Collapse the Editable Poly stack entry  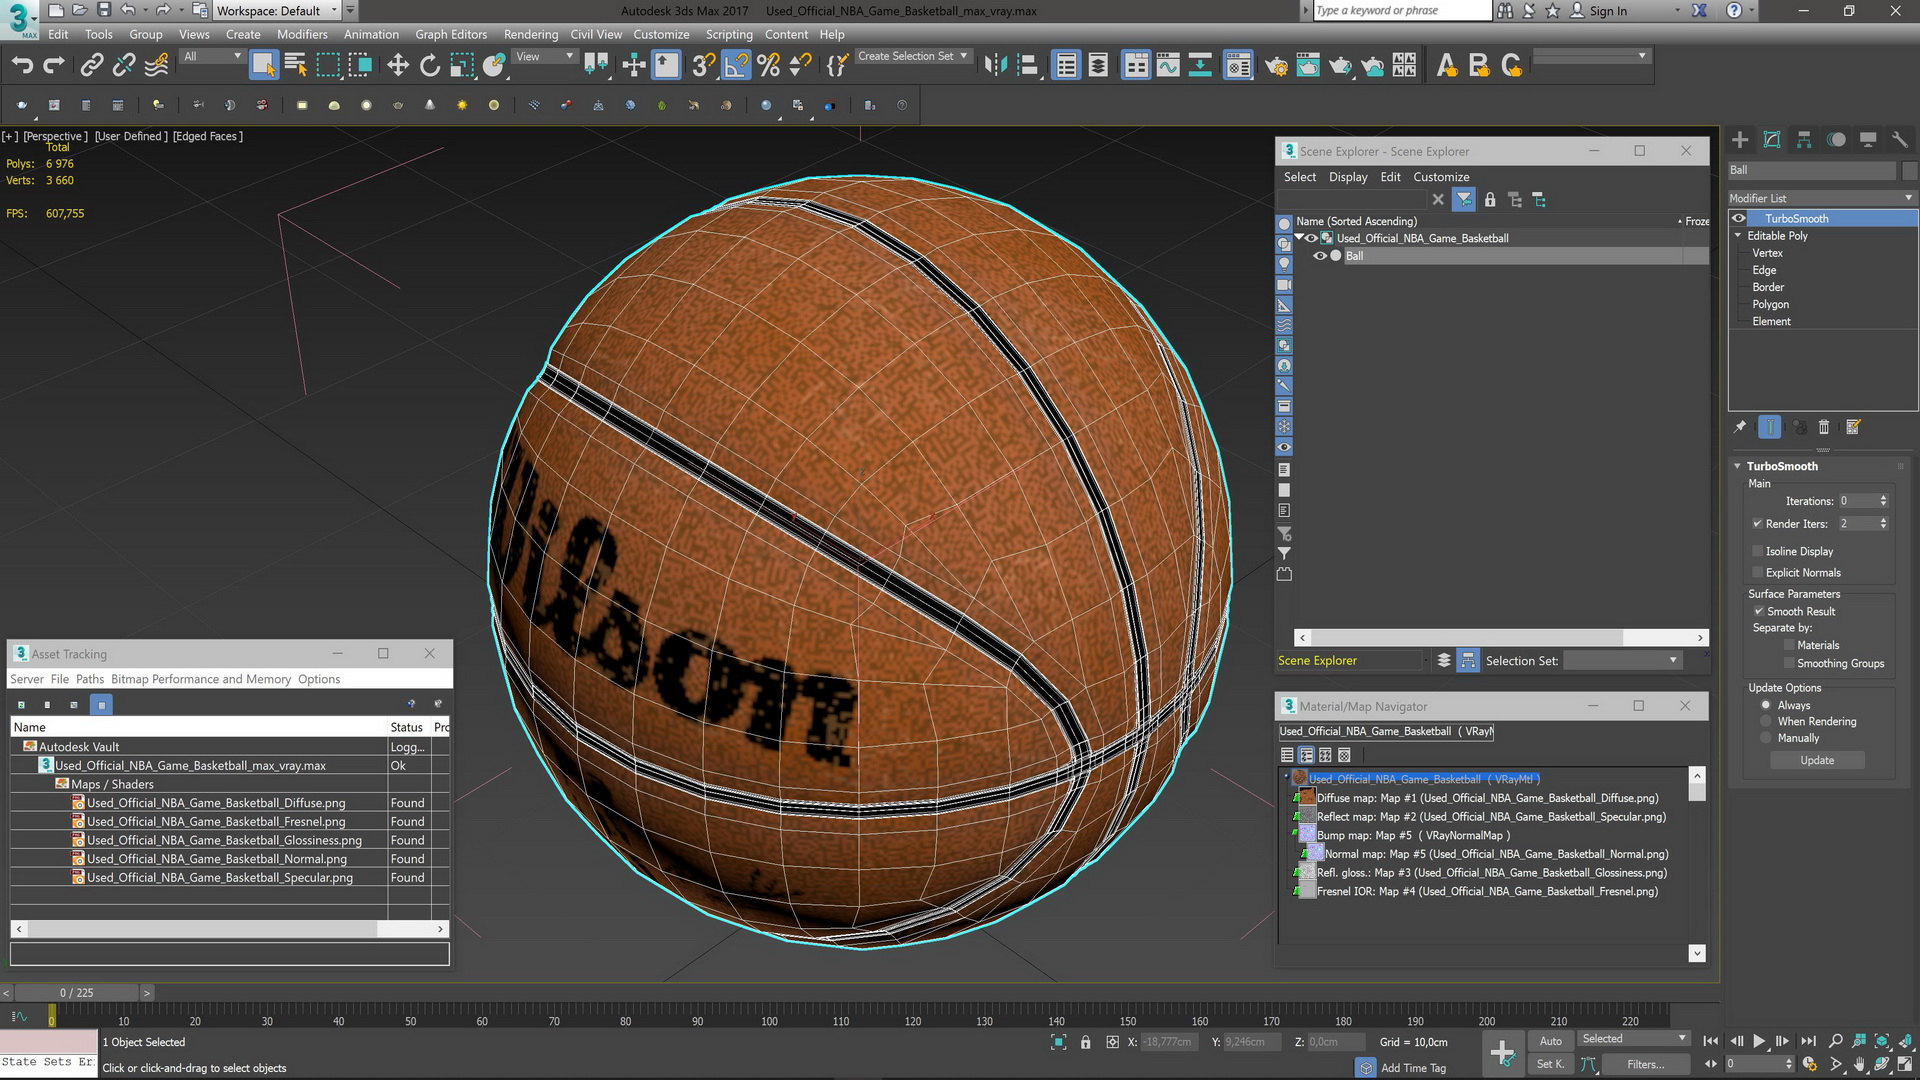(x=1738, y=236)
